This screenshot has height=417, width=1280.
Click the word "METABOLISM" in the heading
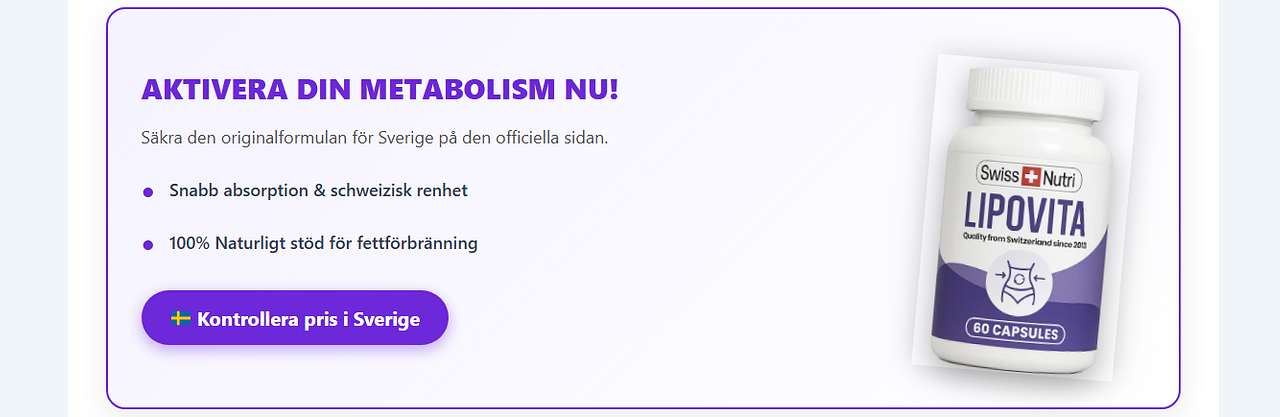point(454,89)
